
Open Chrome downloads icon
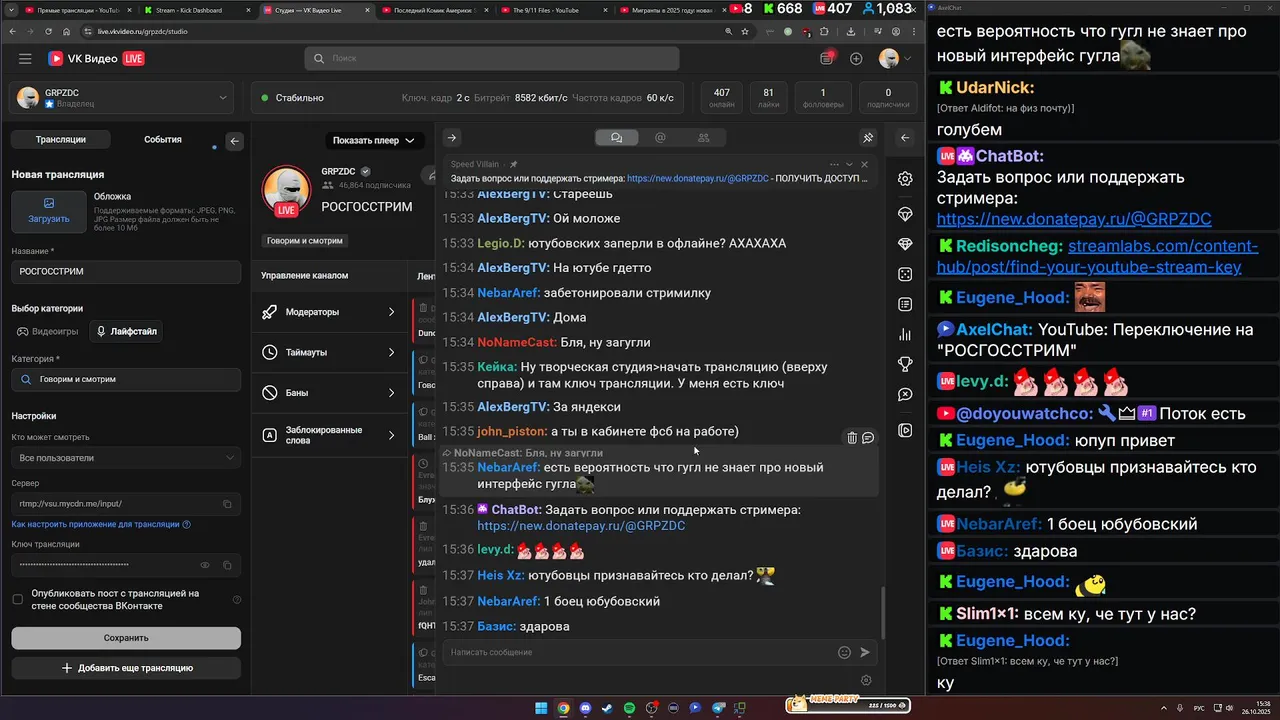(x=850, y=31)
